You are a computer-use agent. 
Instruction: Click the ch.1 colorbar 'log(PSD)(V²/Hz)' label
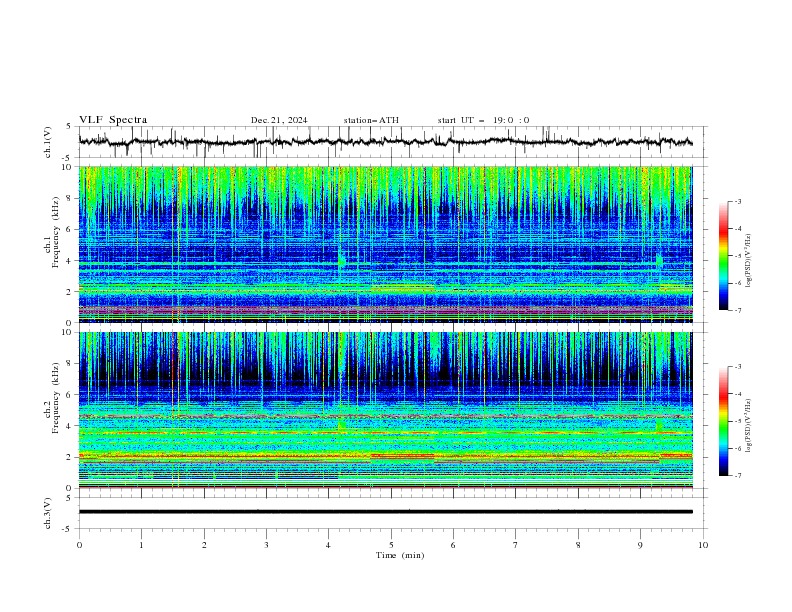point(748,261)
